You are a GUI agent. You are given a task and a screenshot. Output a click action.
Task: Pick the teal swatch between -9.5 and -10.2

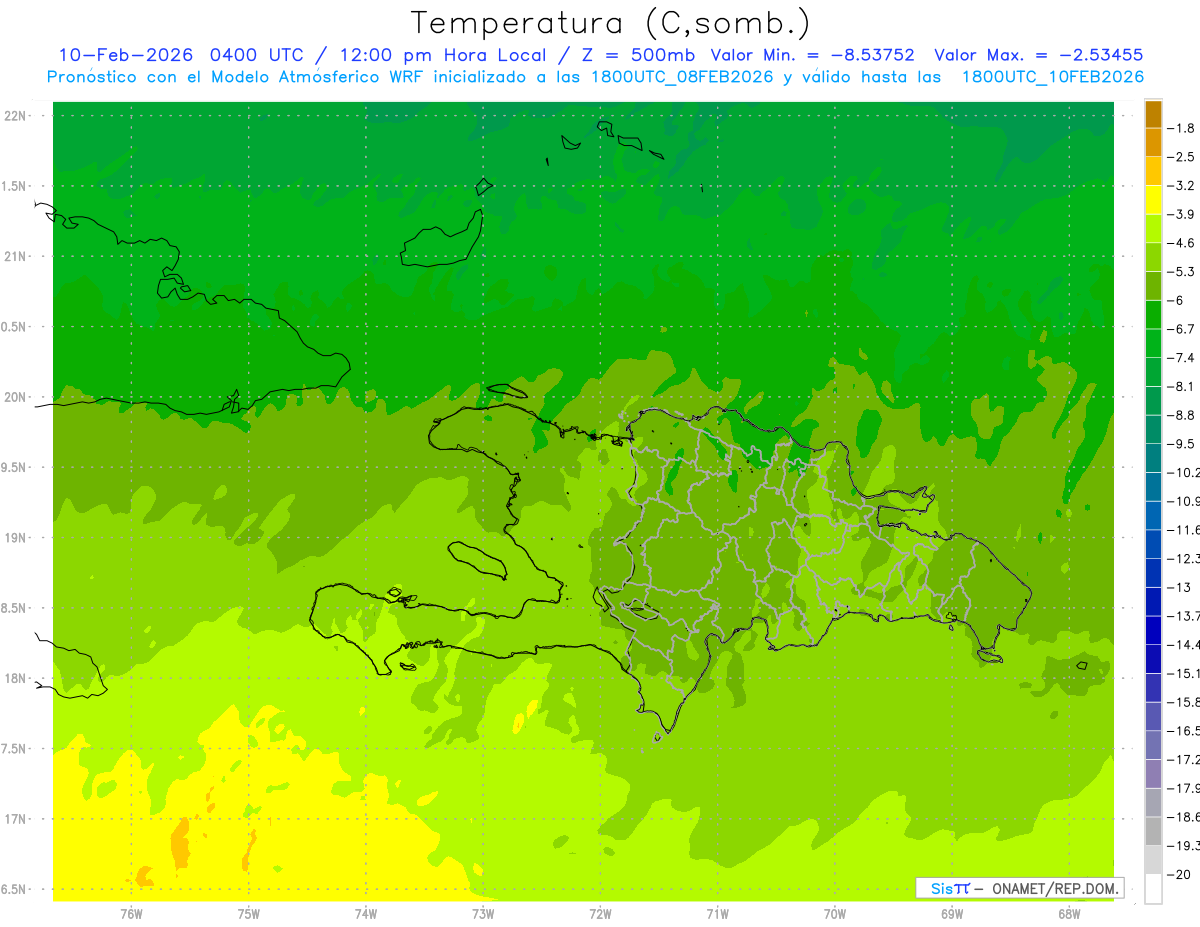pos(1153,458)
